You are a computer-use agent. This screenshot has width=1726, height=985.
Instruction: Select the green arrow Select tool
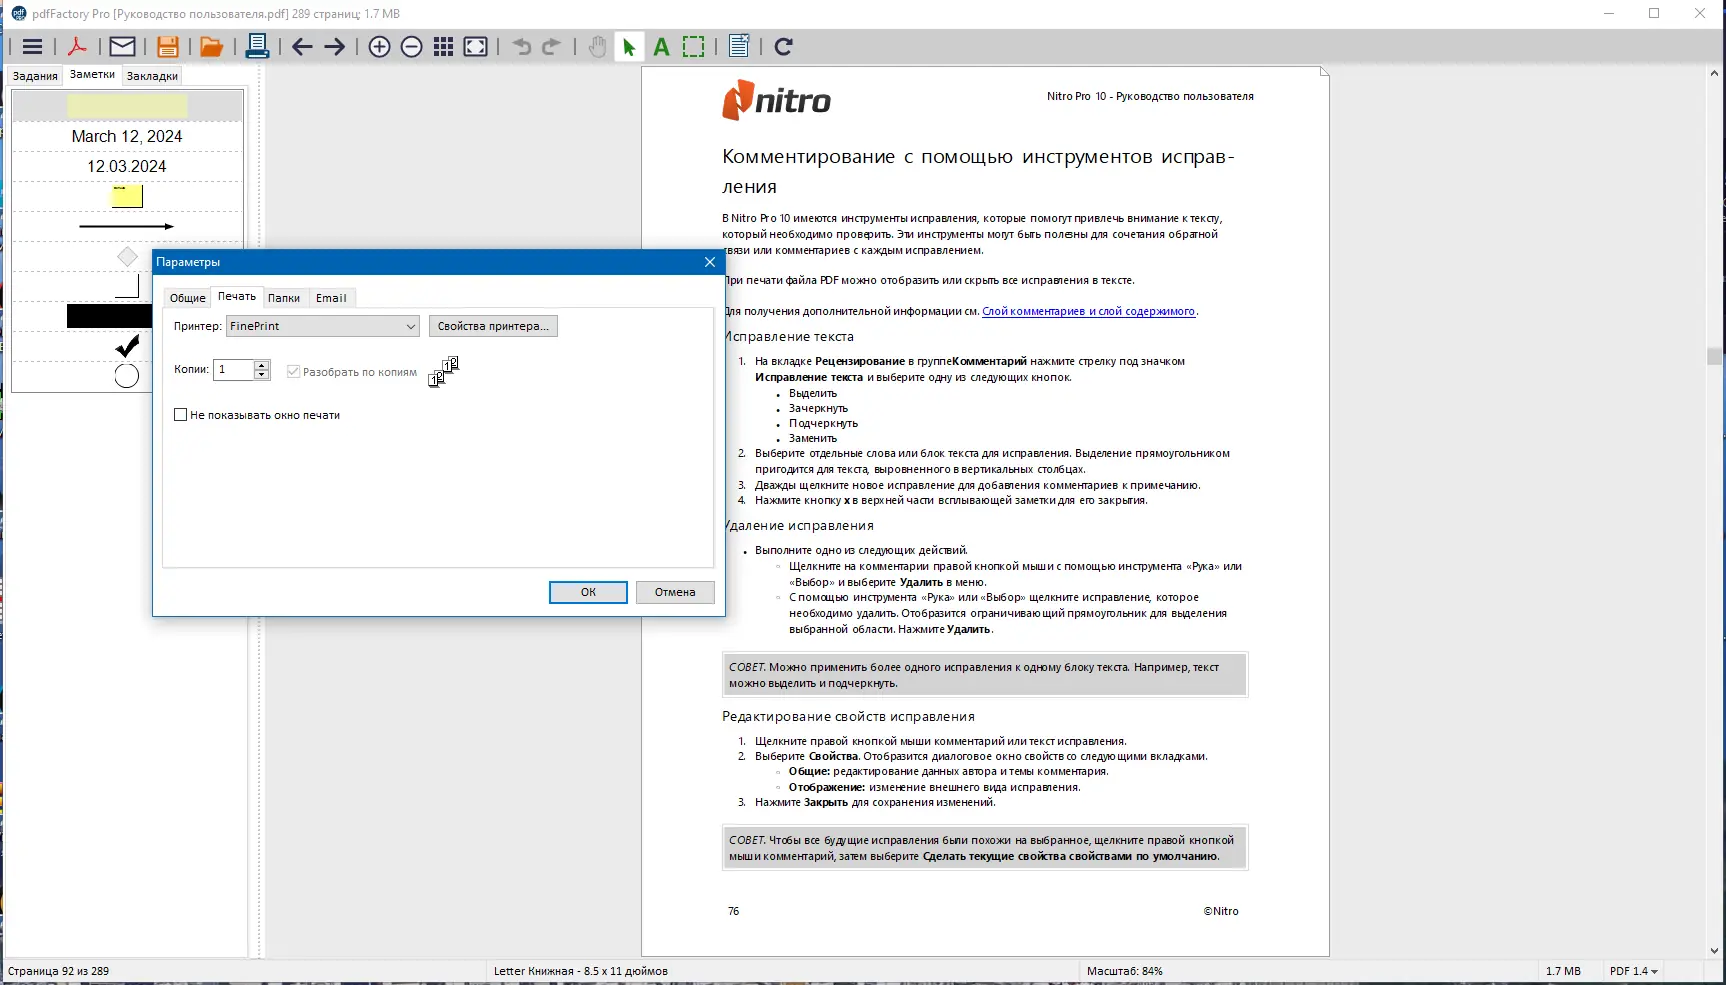tap(629, 47)
